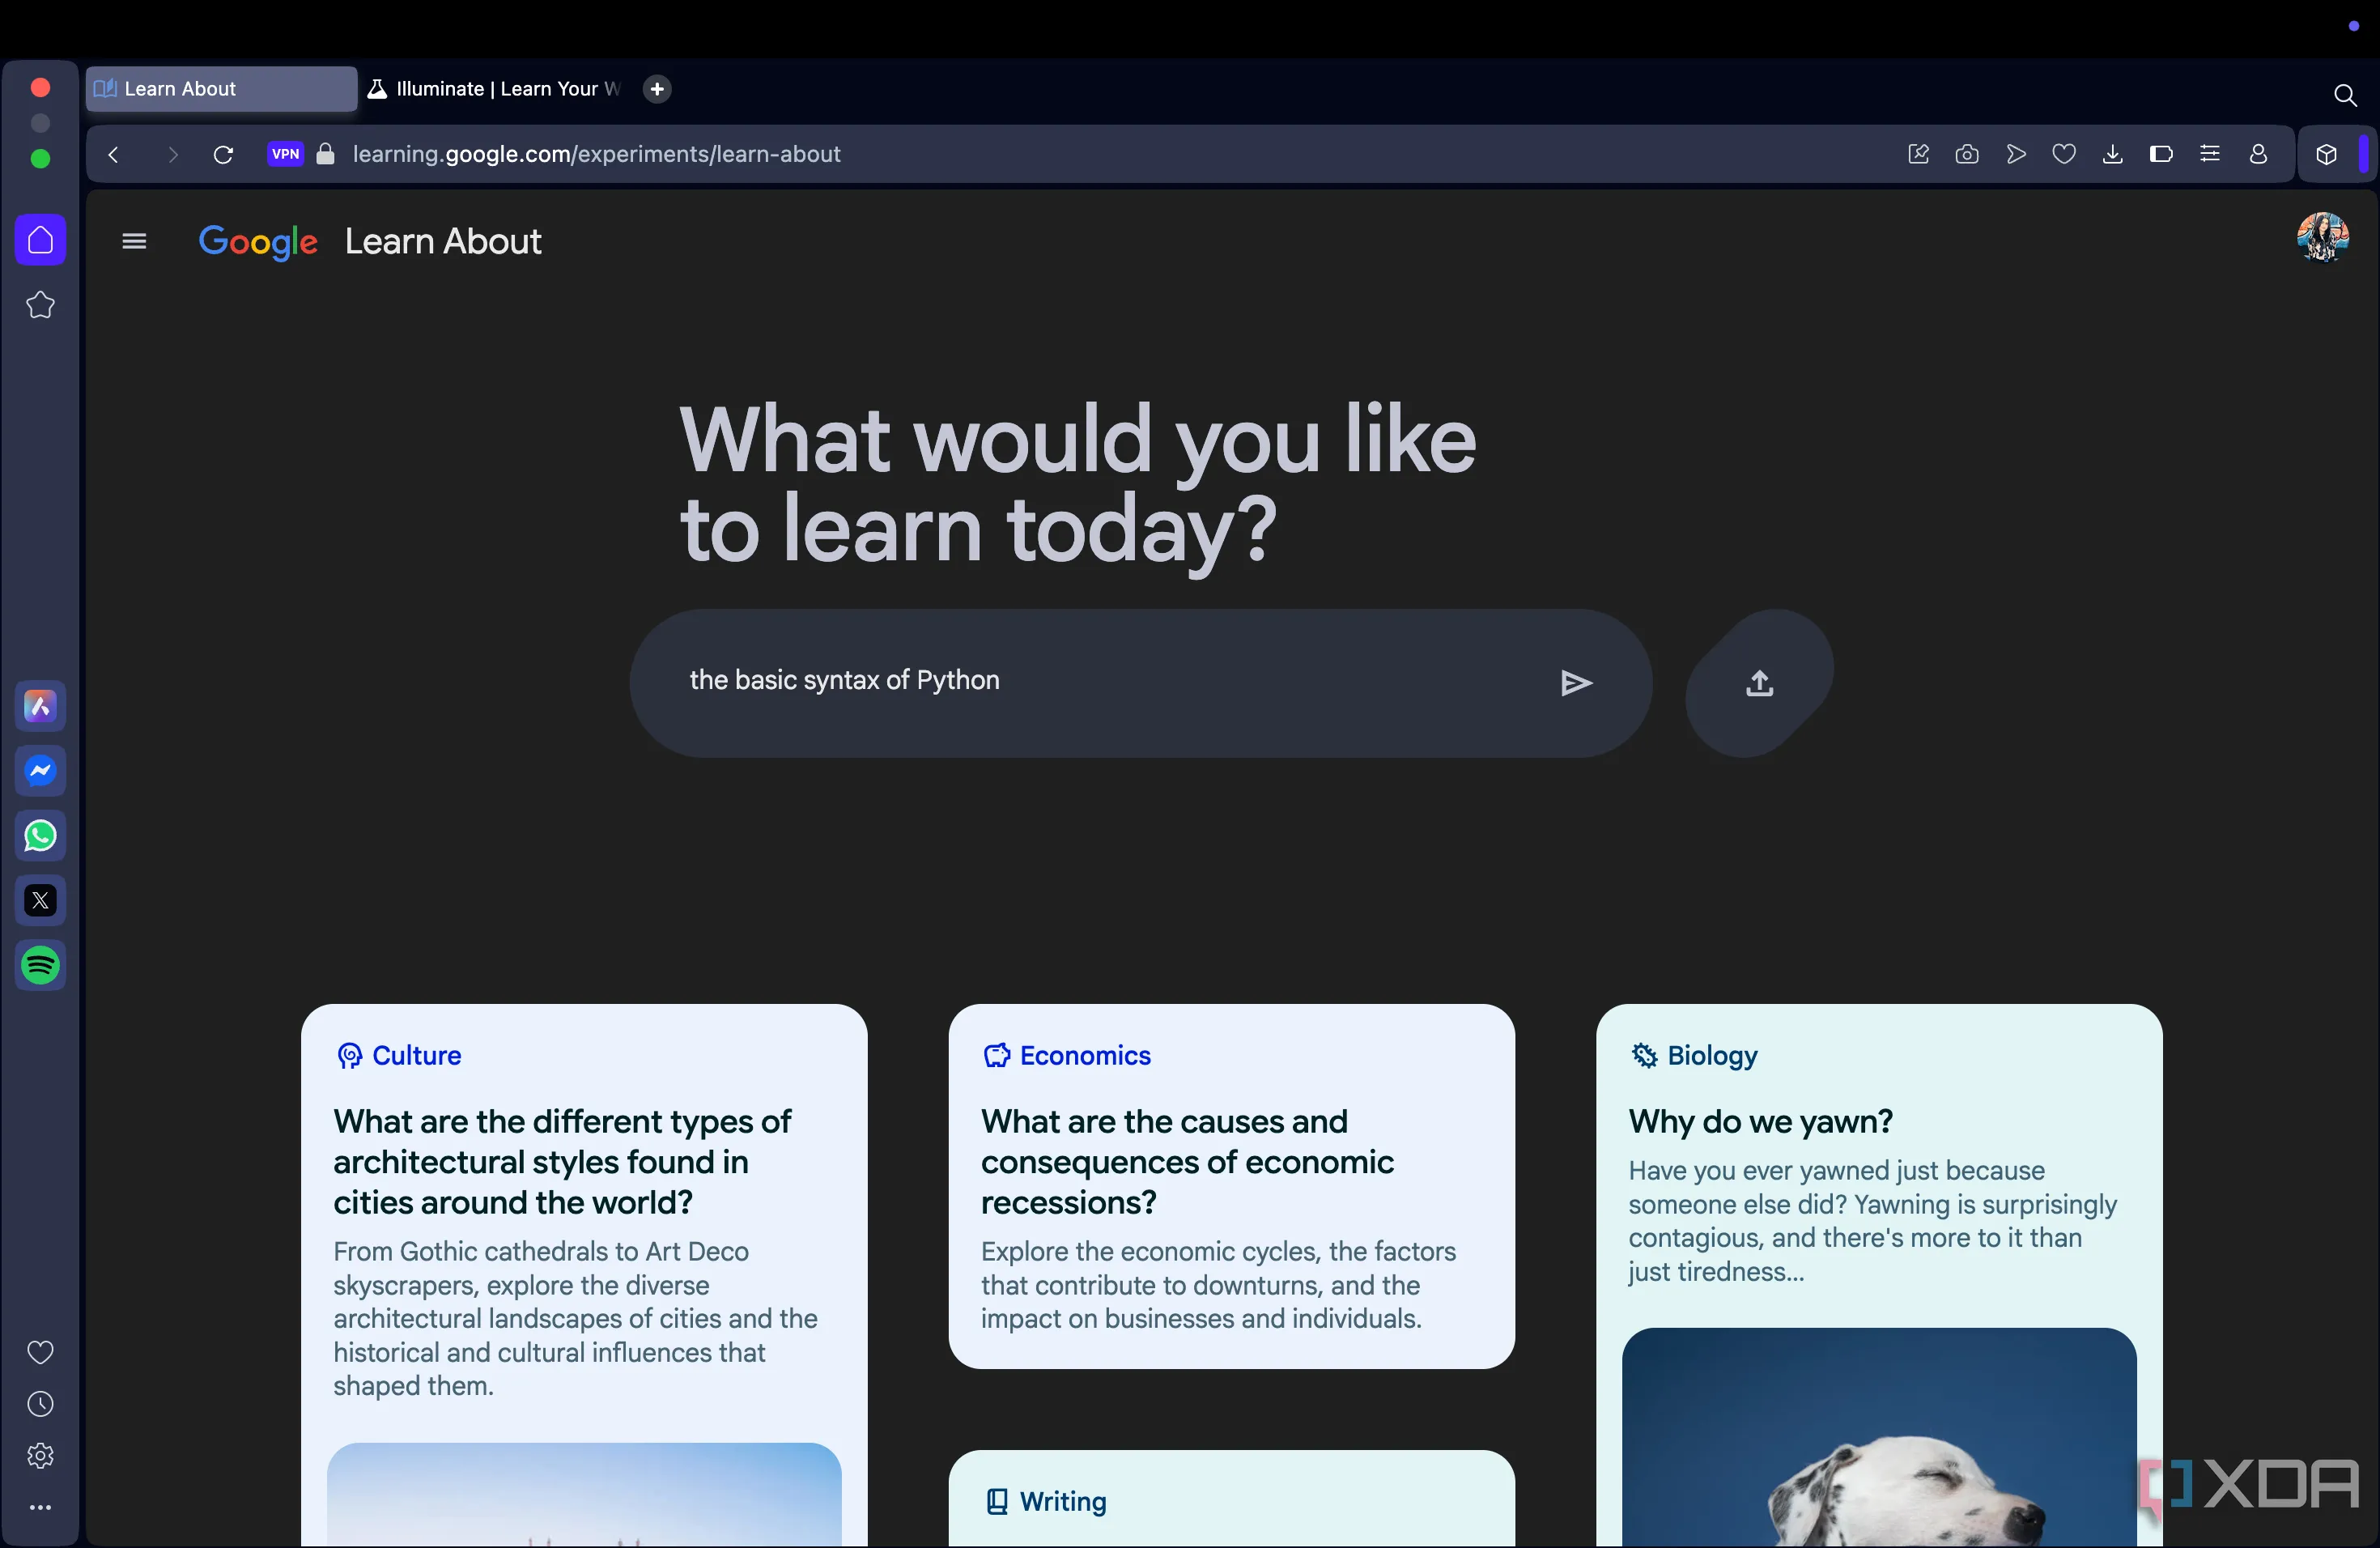Toggle the VPN badge in address bar
Screen dimensions: 2380x1548
pyautogui.click(x=285, y=154)
